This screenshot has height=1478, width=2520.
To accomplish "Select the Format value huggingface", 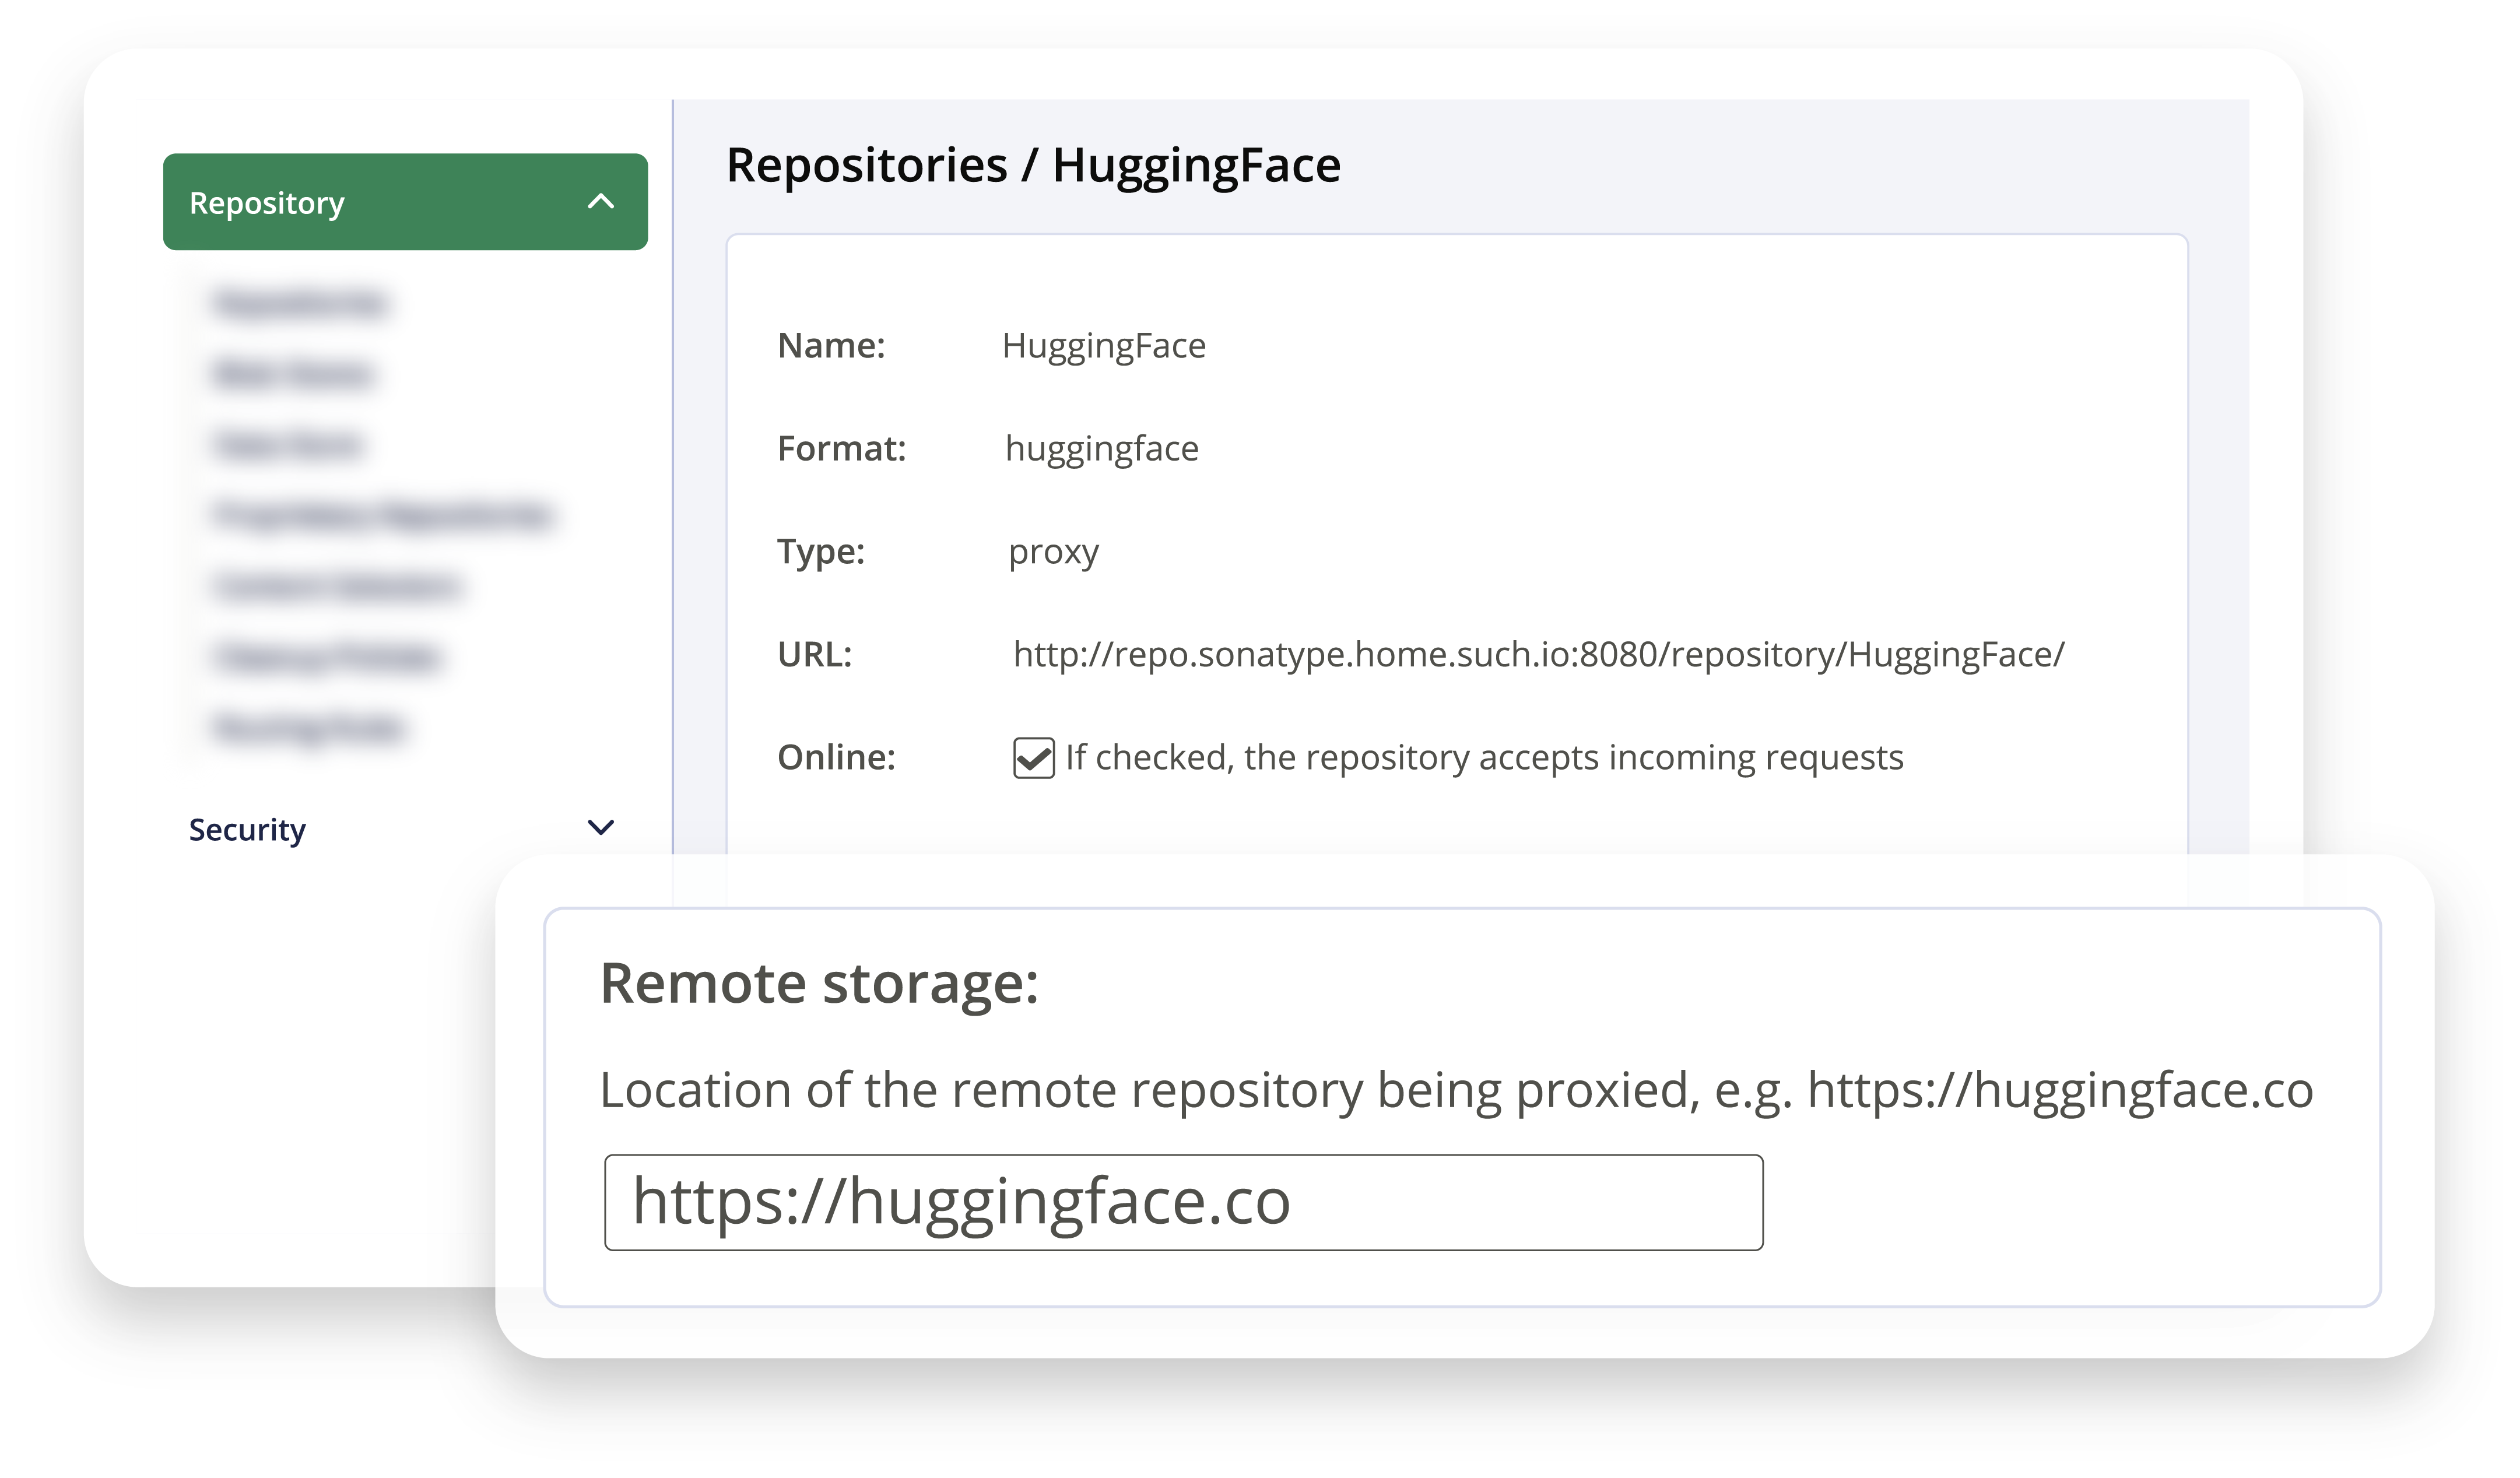I will 1101,449.
